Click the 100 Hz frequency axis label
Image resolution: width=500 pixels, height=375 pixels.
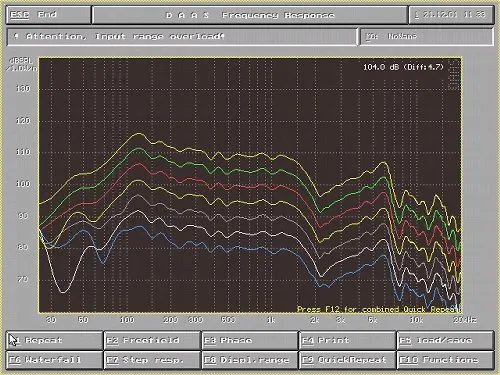coord(127,320)
